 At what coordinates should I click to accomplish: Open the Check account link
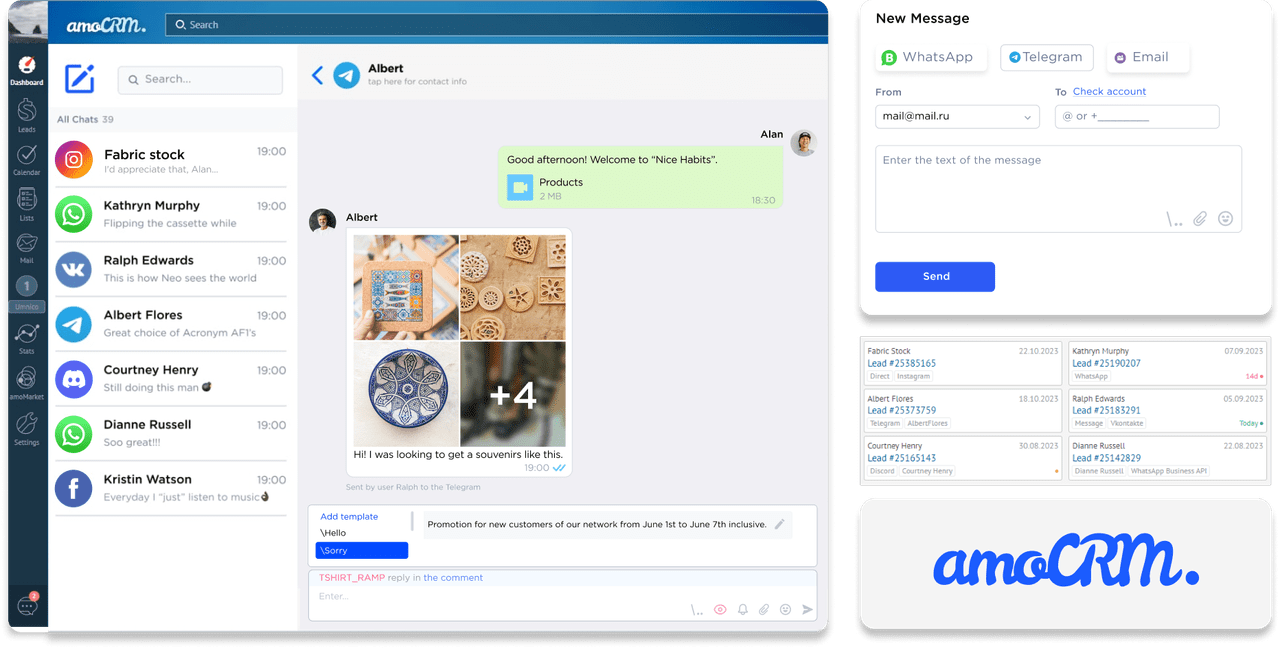[x=1109, y=91]
